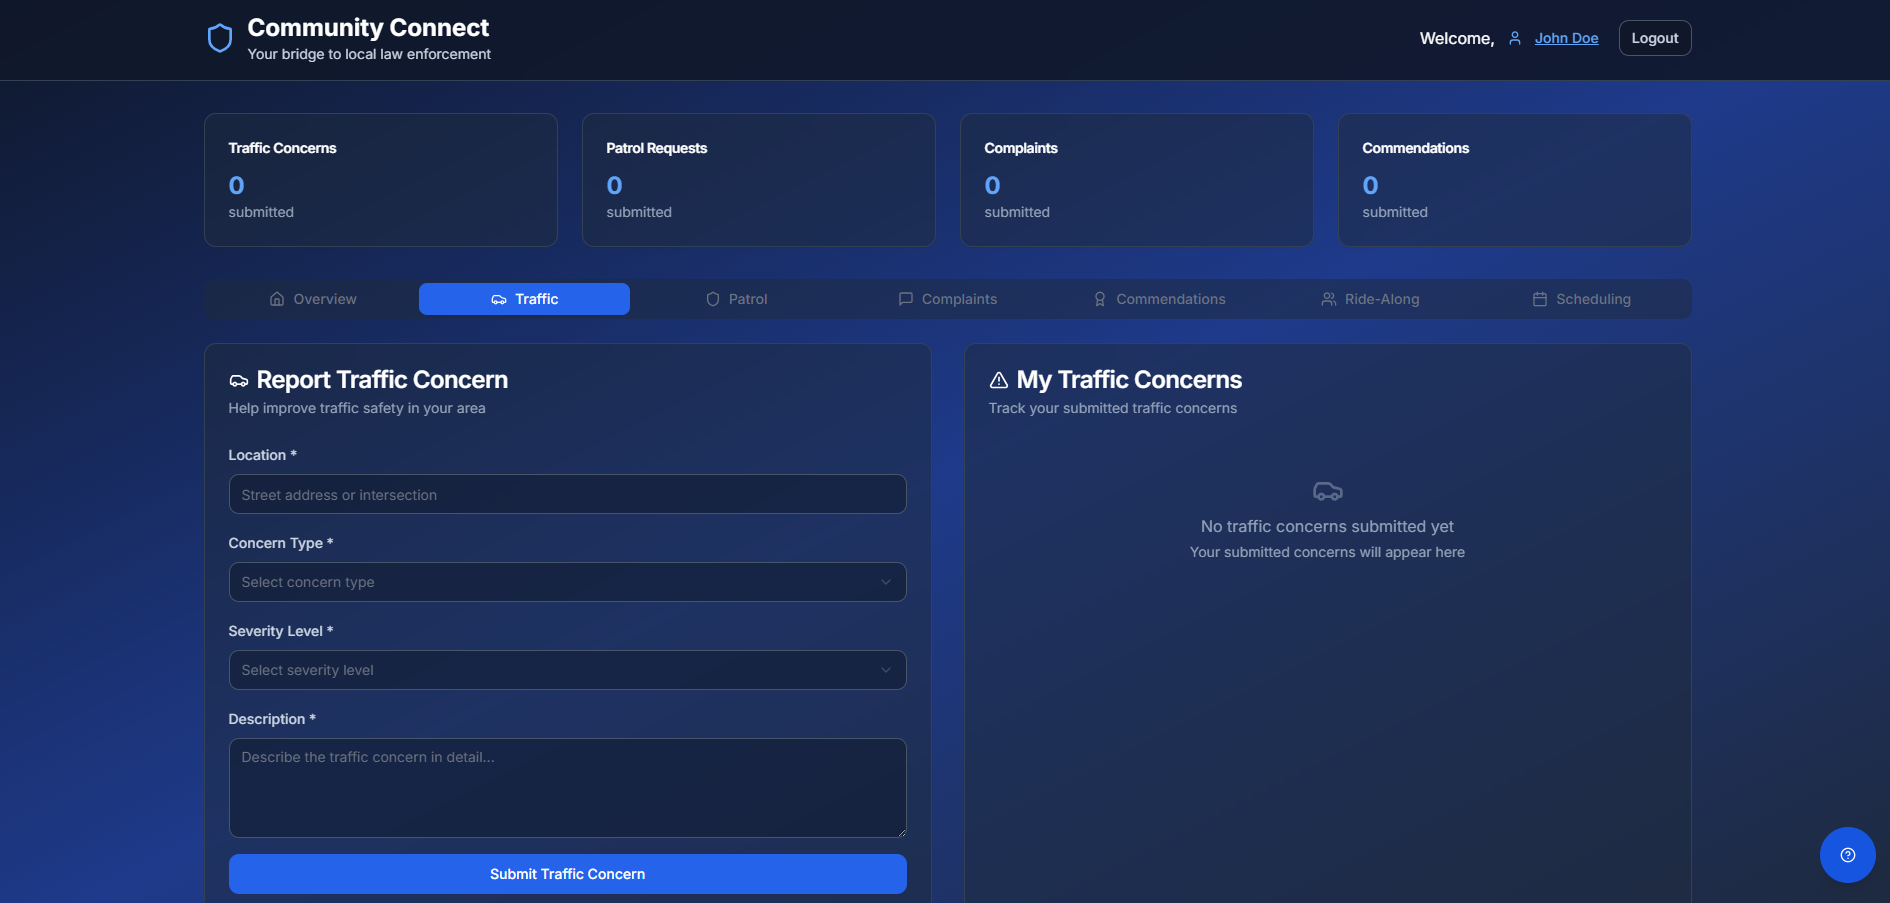Click the home icon on the Overview tab
The width and height of the screenshot is (1890, 903).
tap(277, 299)
